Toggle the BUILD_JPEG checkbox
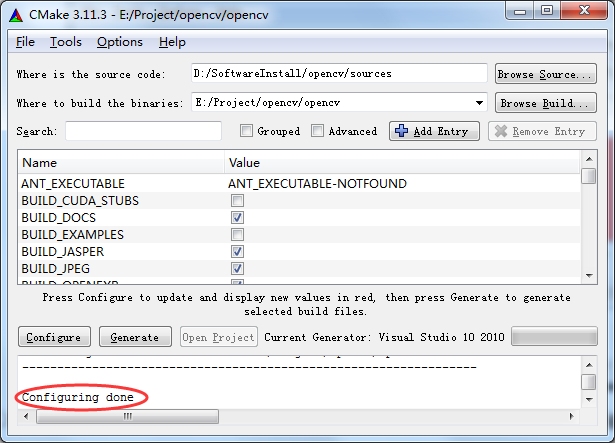615x443 pixels. coord(238,269)
